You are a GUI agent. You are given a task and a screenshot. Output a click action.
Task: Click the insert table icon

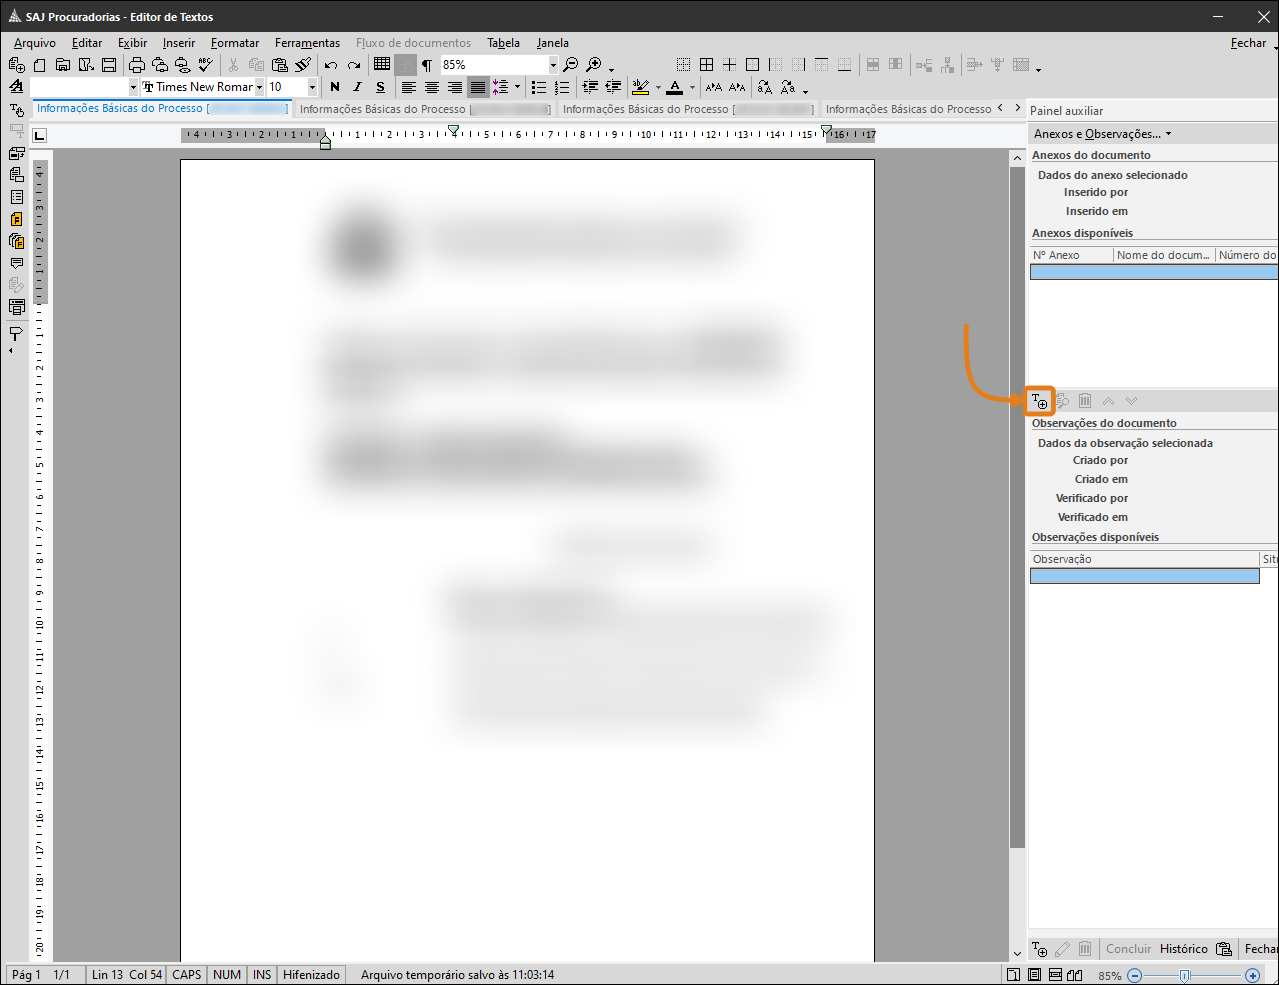tap(382, 64)
